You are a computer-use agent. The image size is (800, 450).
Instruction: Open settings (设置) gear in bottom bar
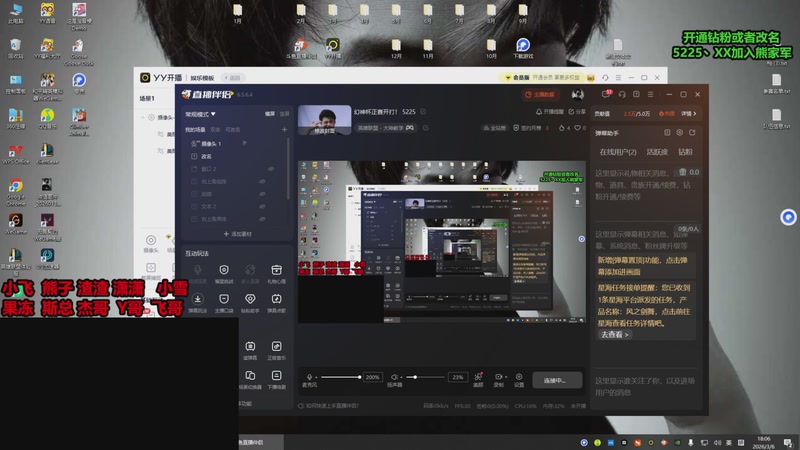pyautogui.click(x=519, y=376)
